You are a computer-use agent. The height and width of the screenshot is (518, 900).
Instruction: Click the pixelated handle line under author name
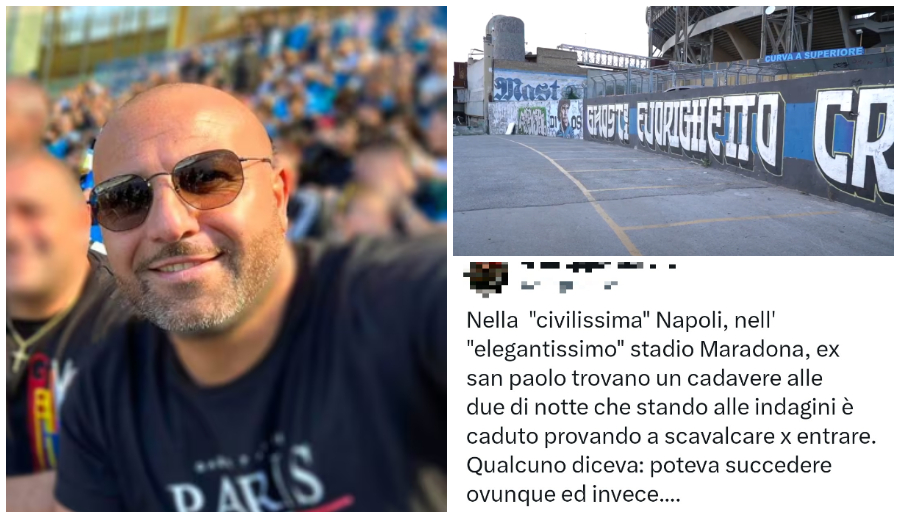(568, 285)
